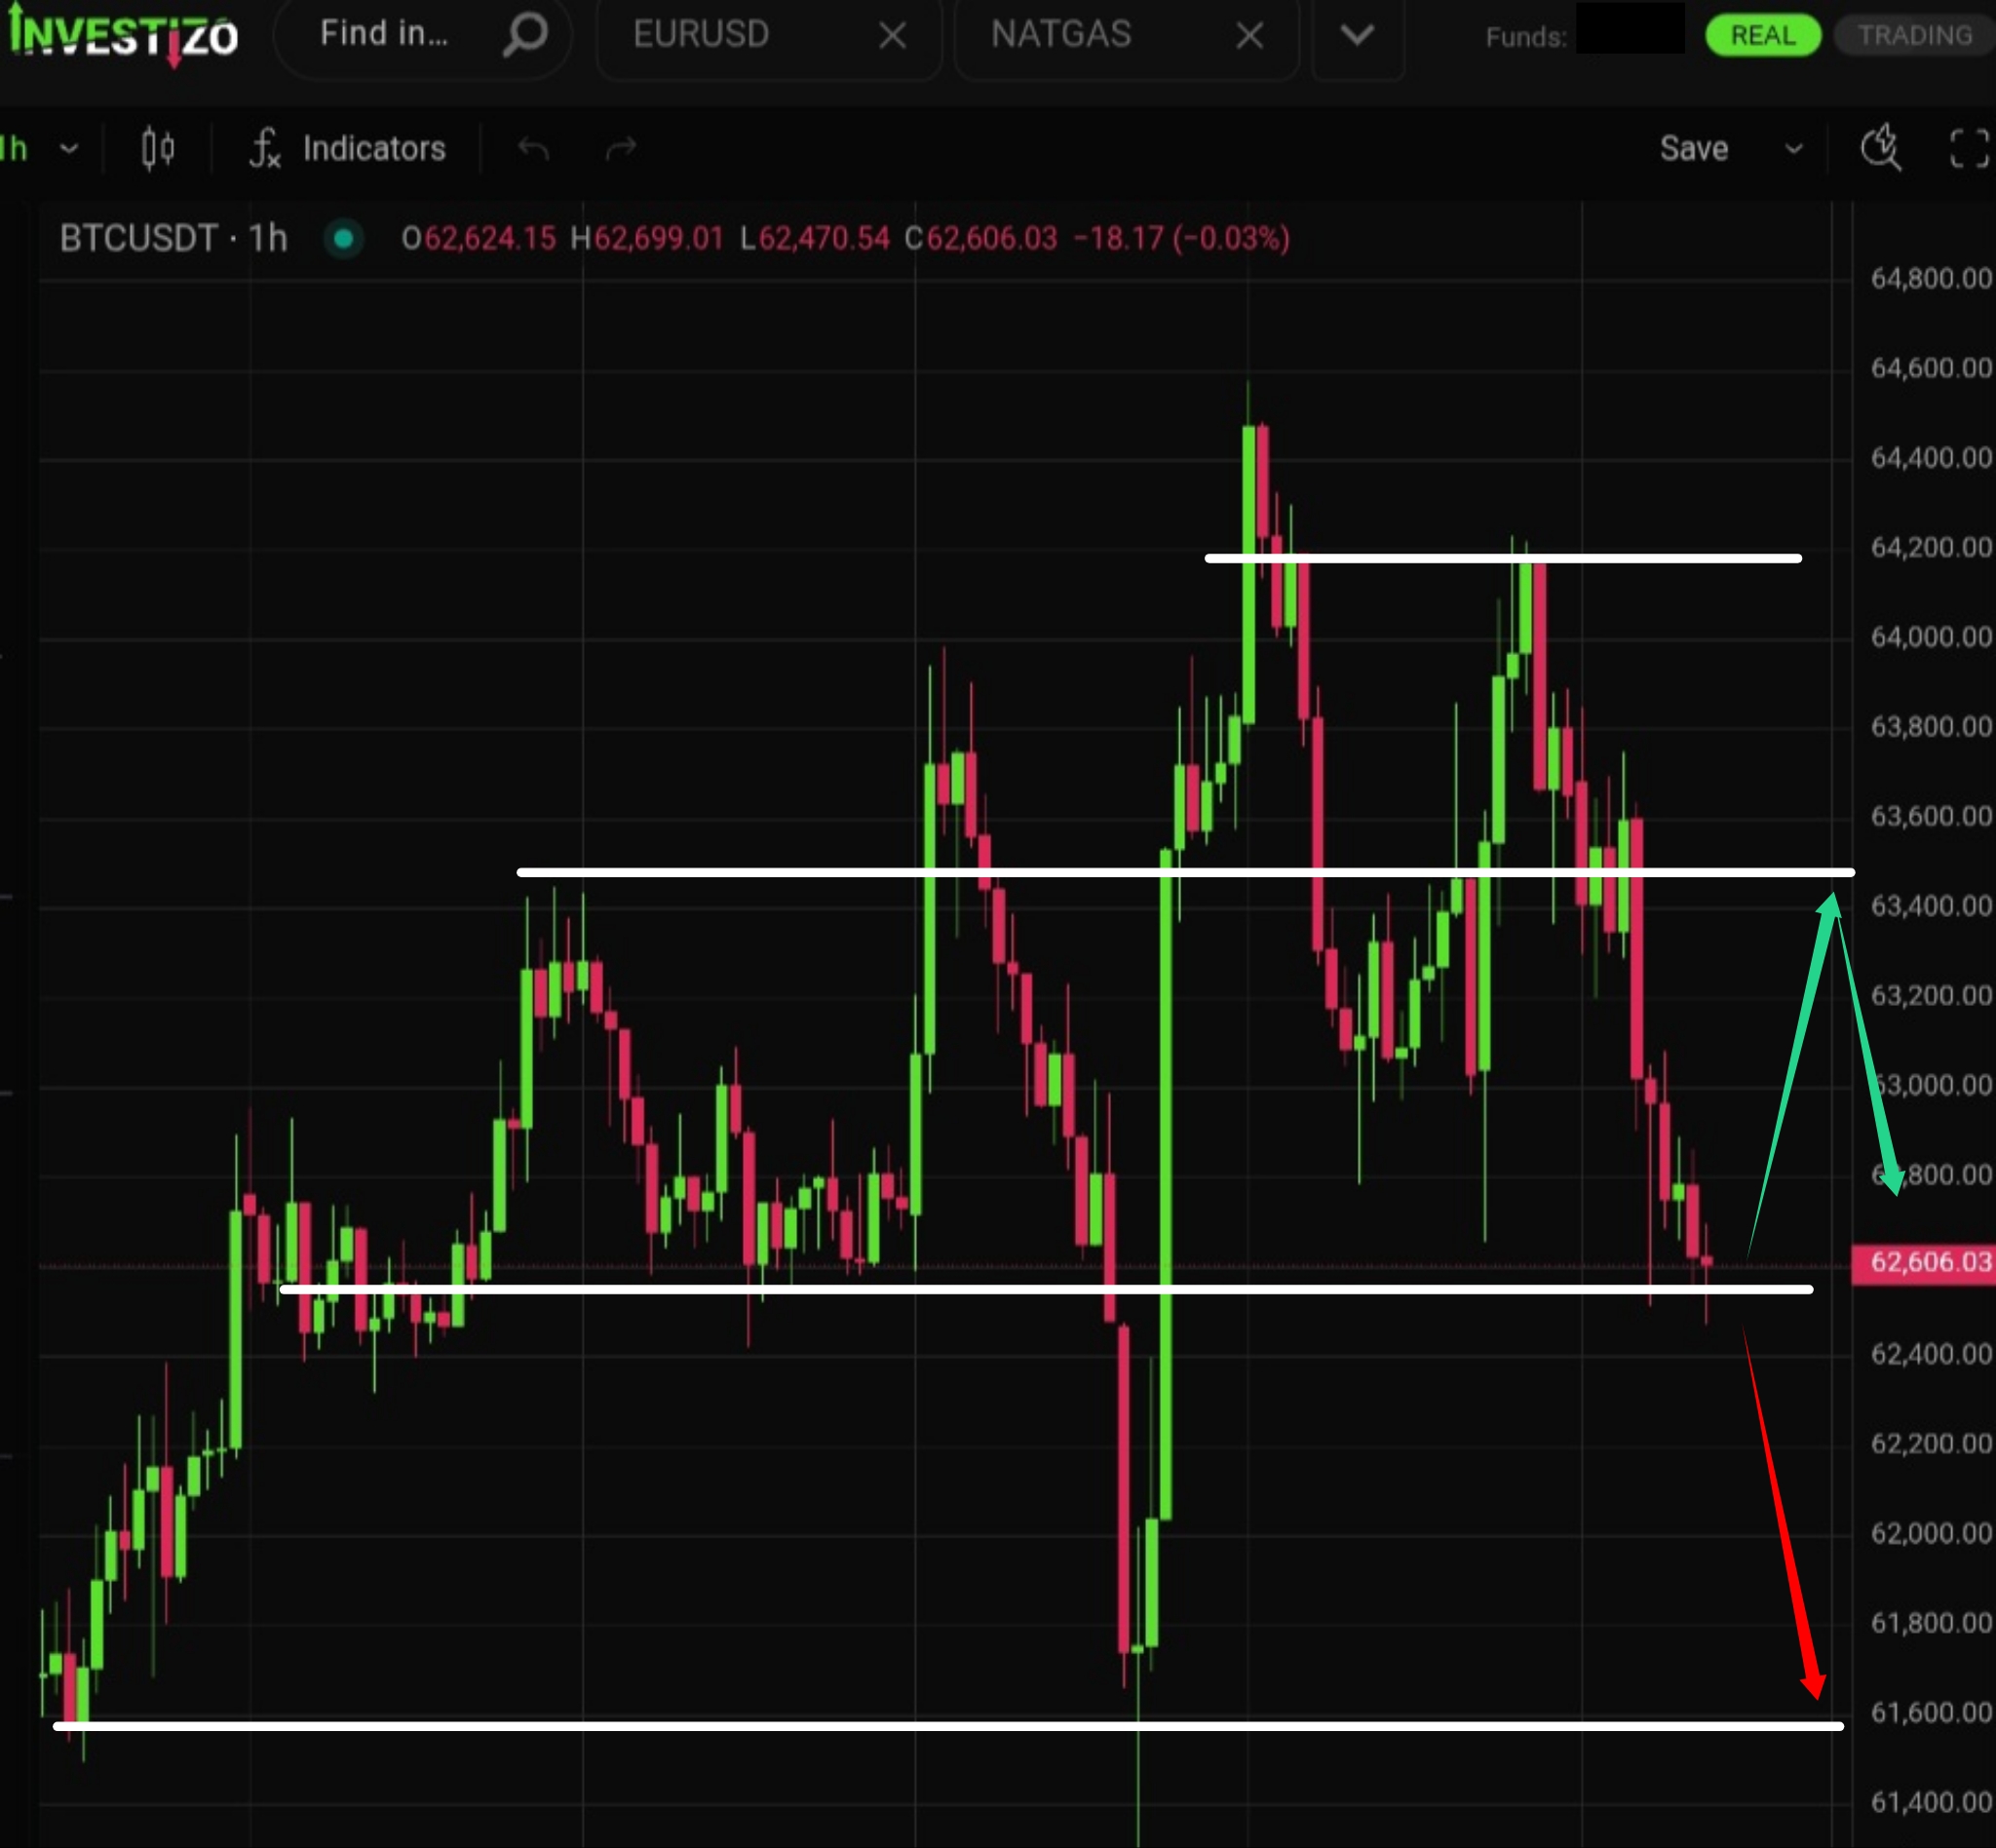Screen dimensions: 1996x1848
Task: Save the chart layout
Action: click(x=1693, y=149)
